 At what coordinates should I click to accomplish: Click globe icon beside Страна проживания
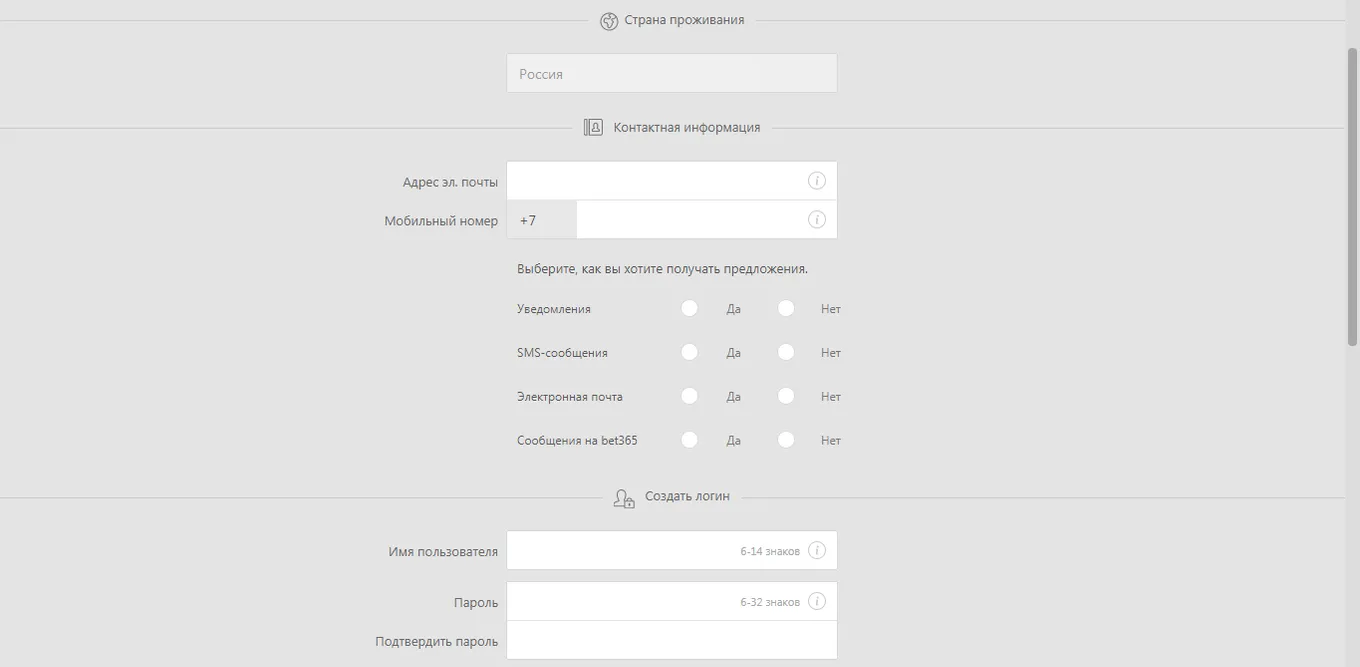[x=609, y=21]
